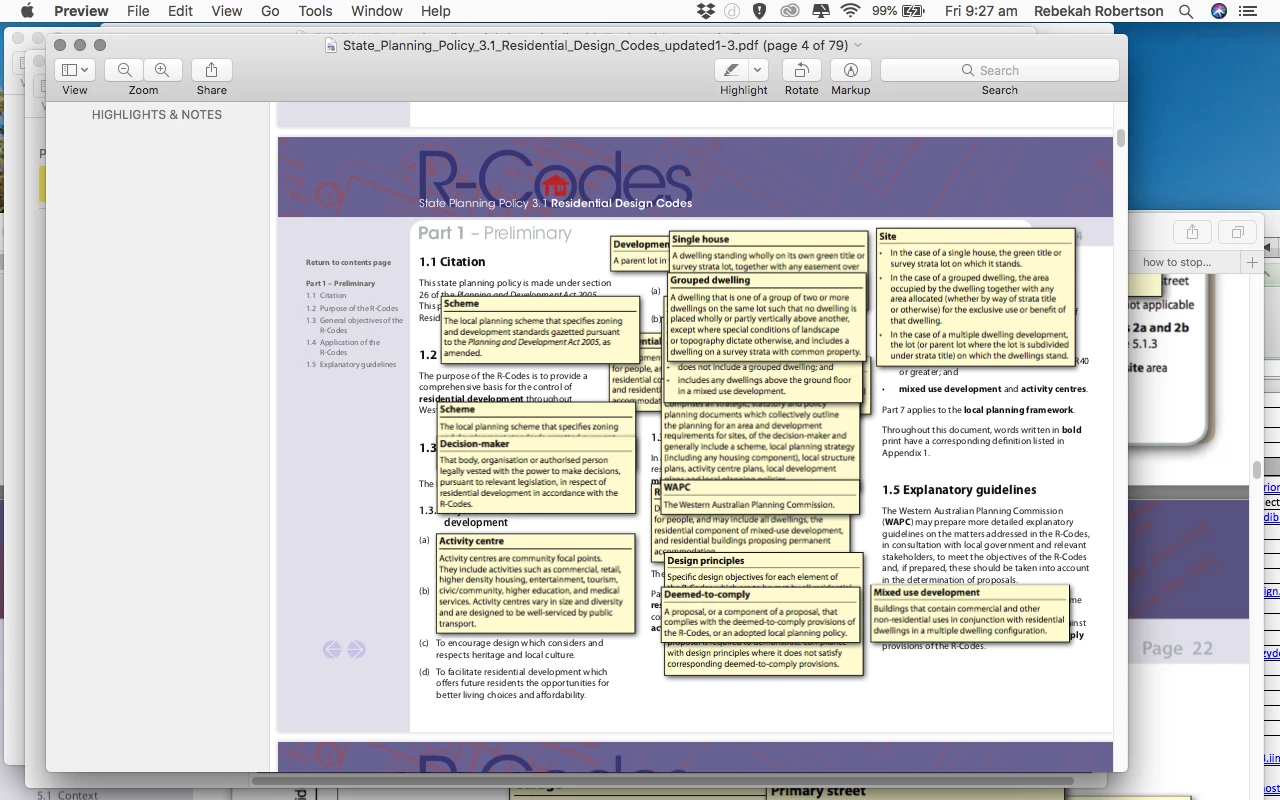Jump to '1.5 Explanatory guidelines' navigation link
This screenshot has height=800, width=1280.
pyautogui.click(x=351, y=365)
